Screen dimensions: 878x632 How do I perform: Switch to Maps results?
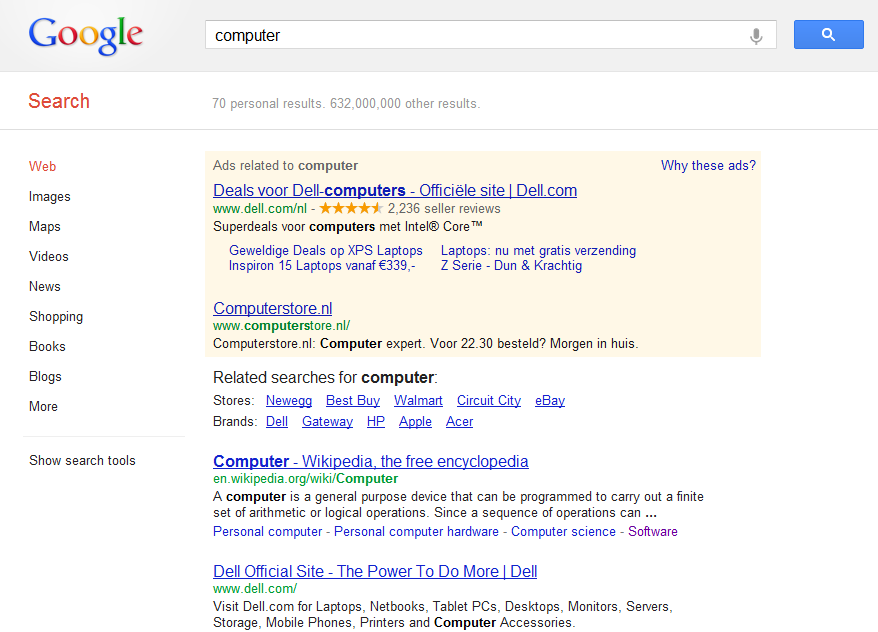(45, 227)
